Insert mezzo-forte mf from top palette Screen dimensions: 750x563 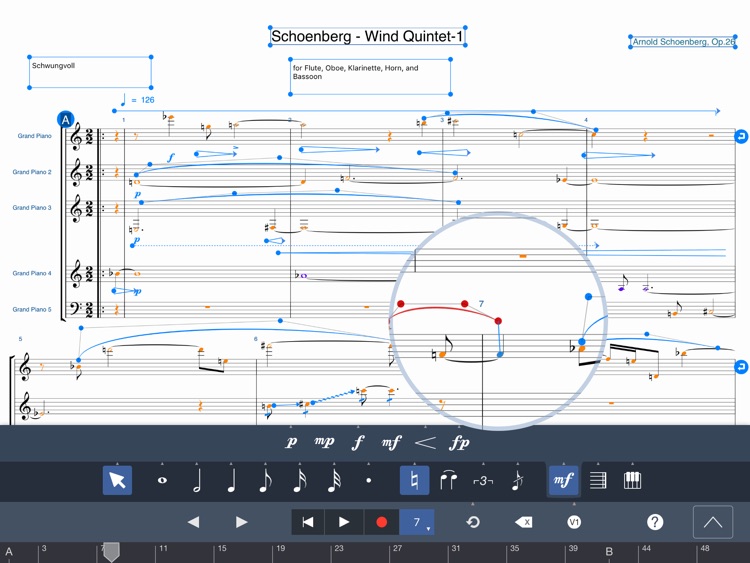coord(392,442)
